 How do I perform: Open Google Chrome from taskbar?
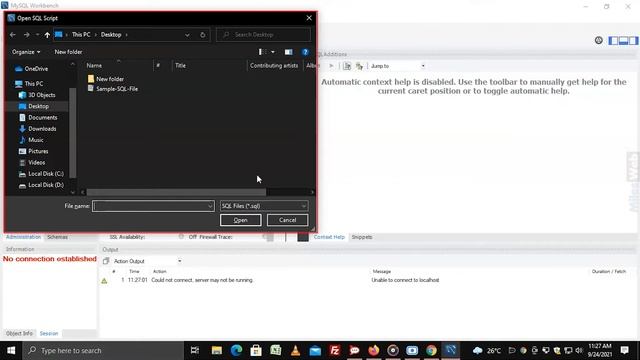(431, 351)
